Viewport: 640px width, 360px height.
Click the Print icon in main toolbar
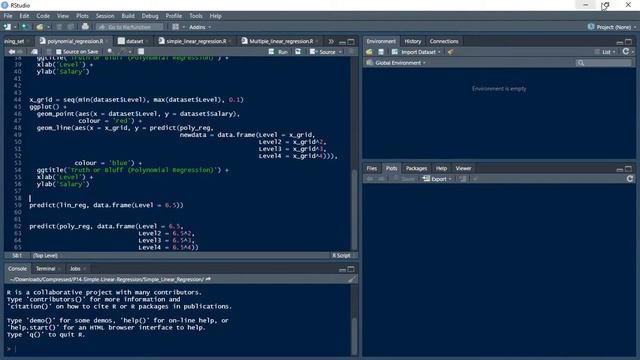85,27
